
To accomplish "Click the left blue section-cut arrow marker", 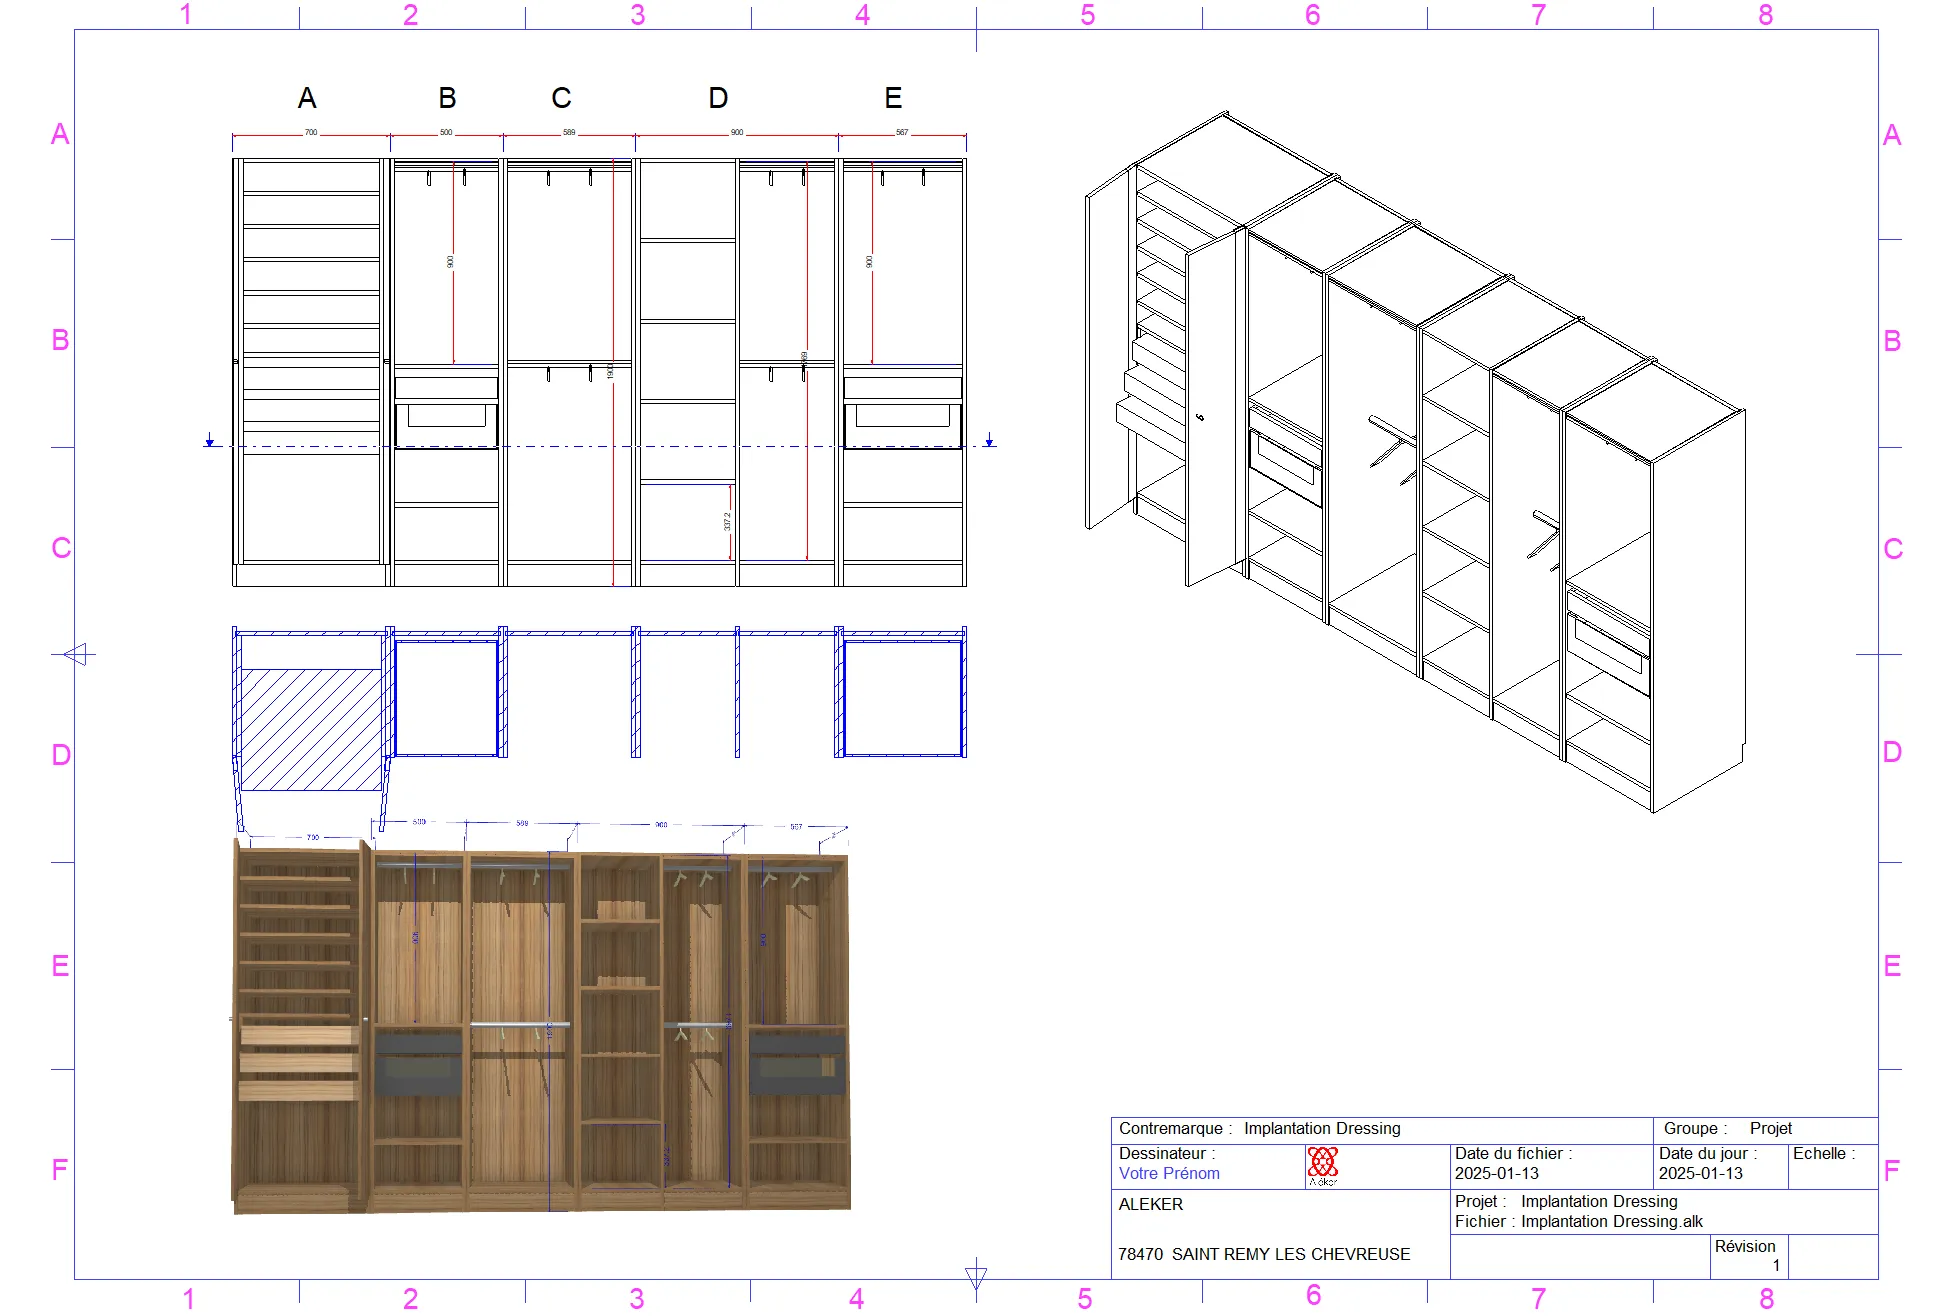I will [210, 441].
